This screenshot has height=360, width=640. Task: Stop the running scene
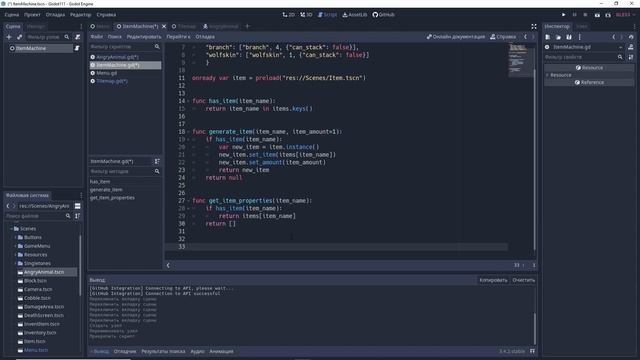(585, 15)
